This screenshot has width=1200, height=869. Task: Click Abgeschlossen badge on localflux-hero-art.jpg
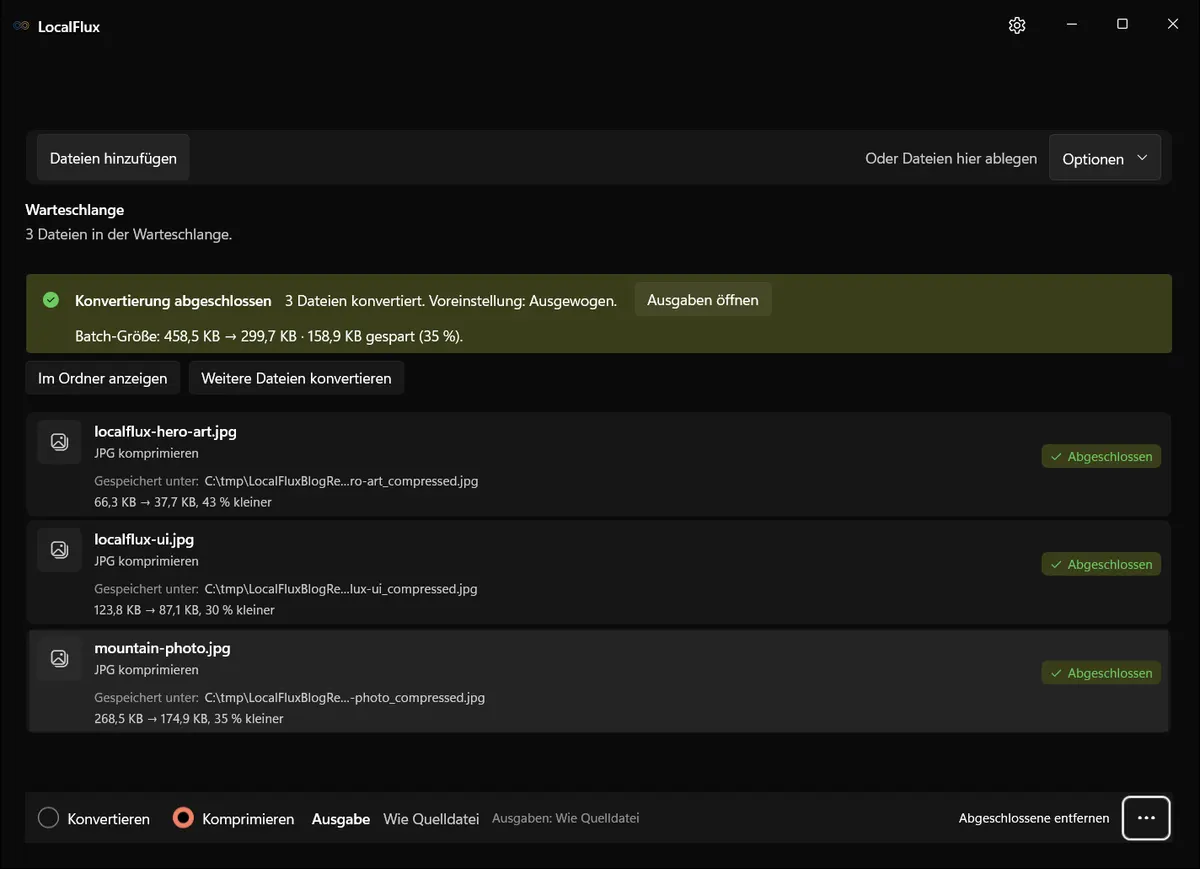[x=1101, y=456]
